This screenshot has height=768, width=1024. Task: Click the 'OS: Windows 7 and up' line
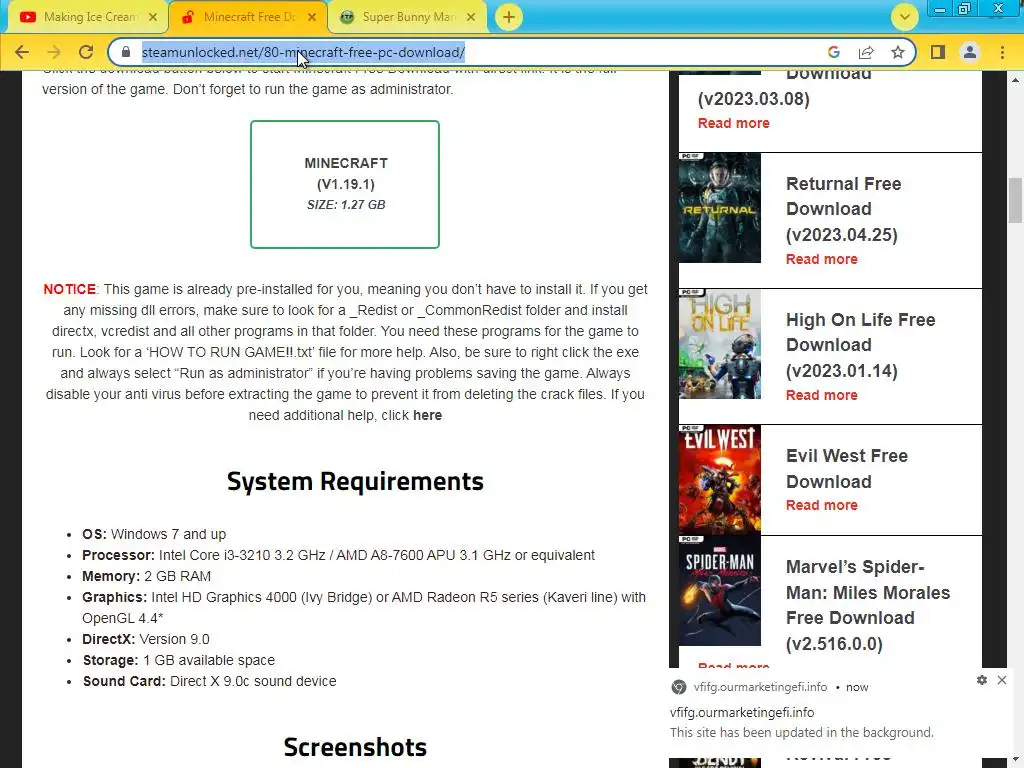(154, 534)
